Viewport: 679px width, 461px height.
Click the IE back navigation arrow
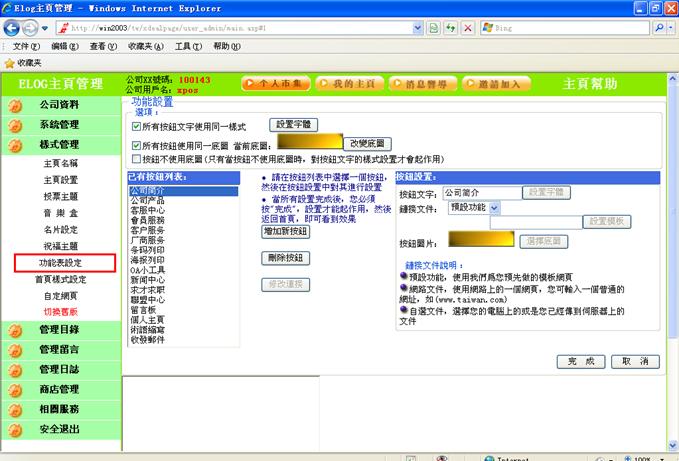(12, 28)
